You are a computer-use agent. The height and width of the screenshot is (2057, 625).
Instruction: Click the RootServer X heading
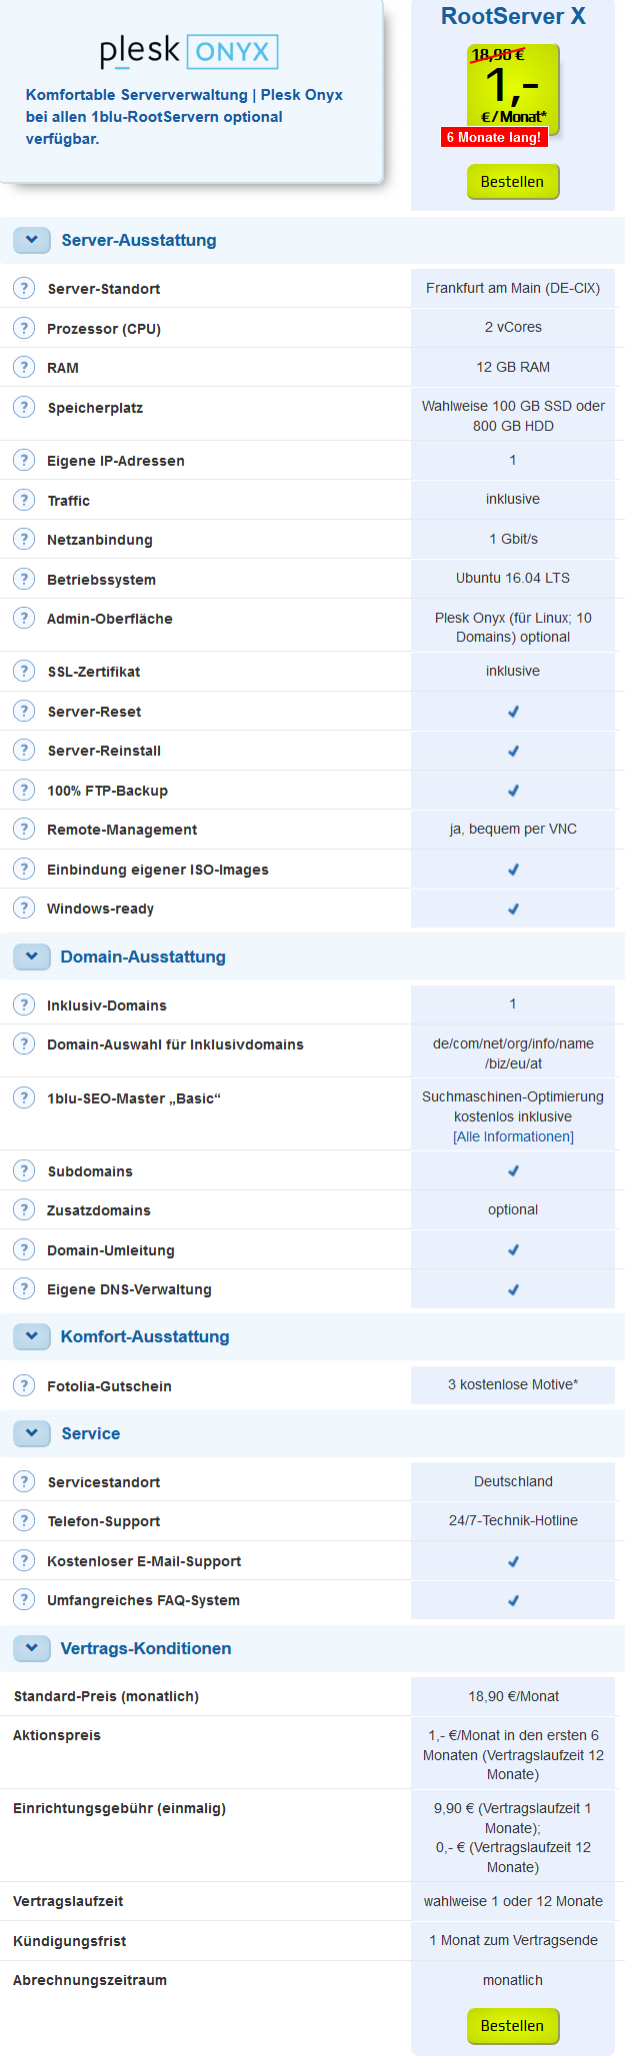tap(513, 16)
